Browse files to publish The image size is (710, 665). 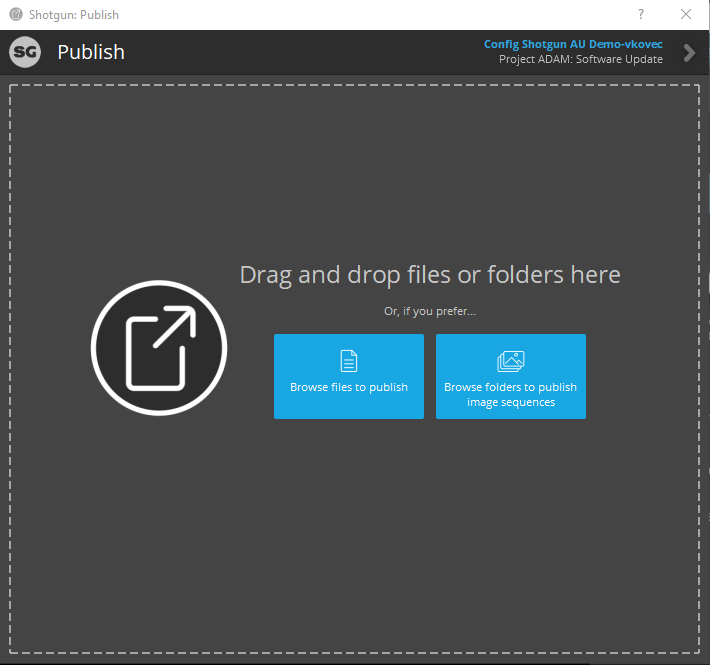coord(349,376)
